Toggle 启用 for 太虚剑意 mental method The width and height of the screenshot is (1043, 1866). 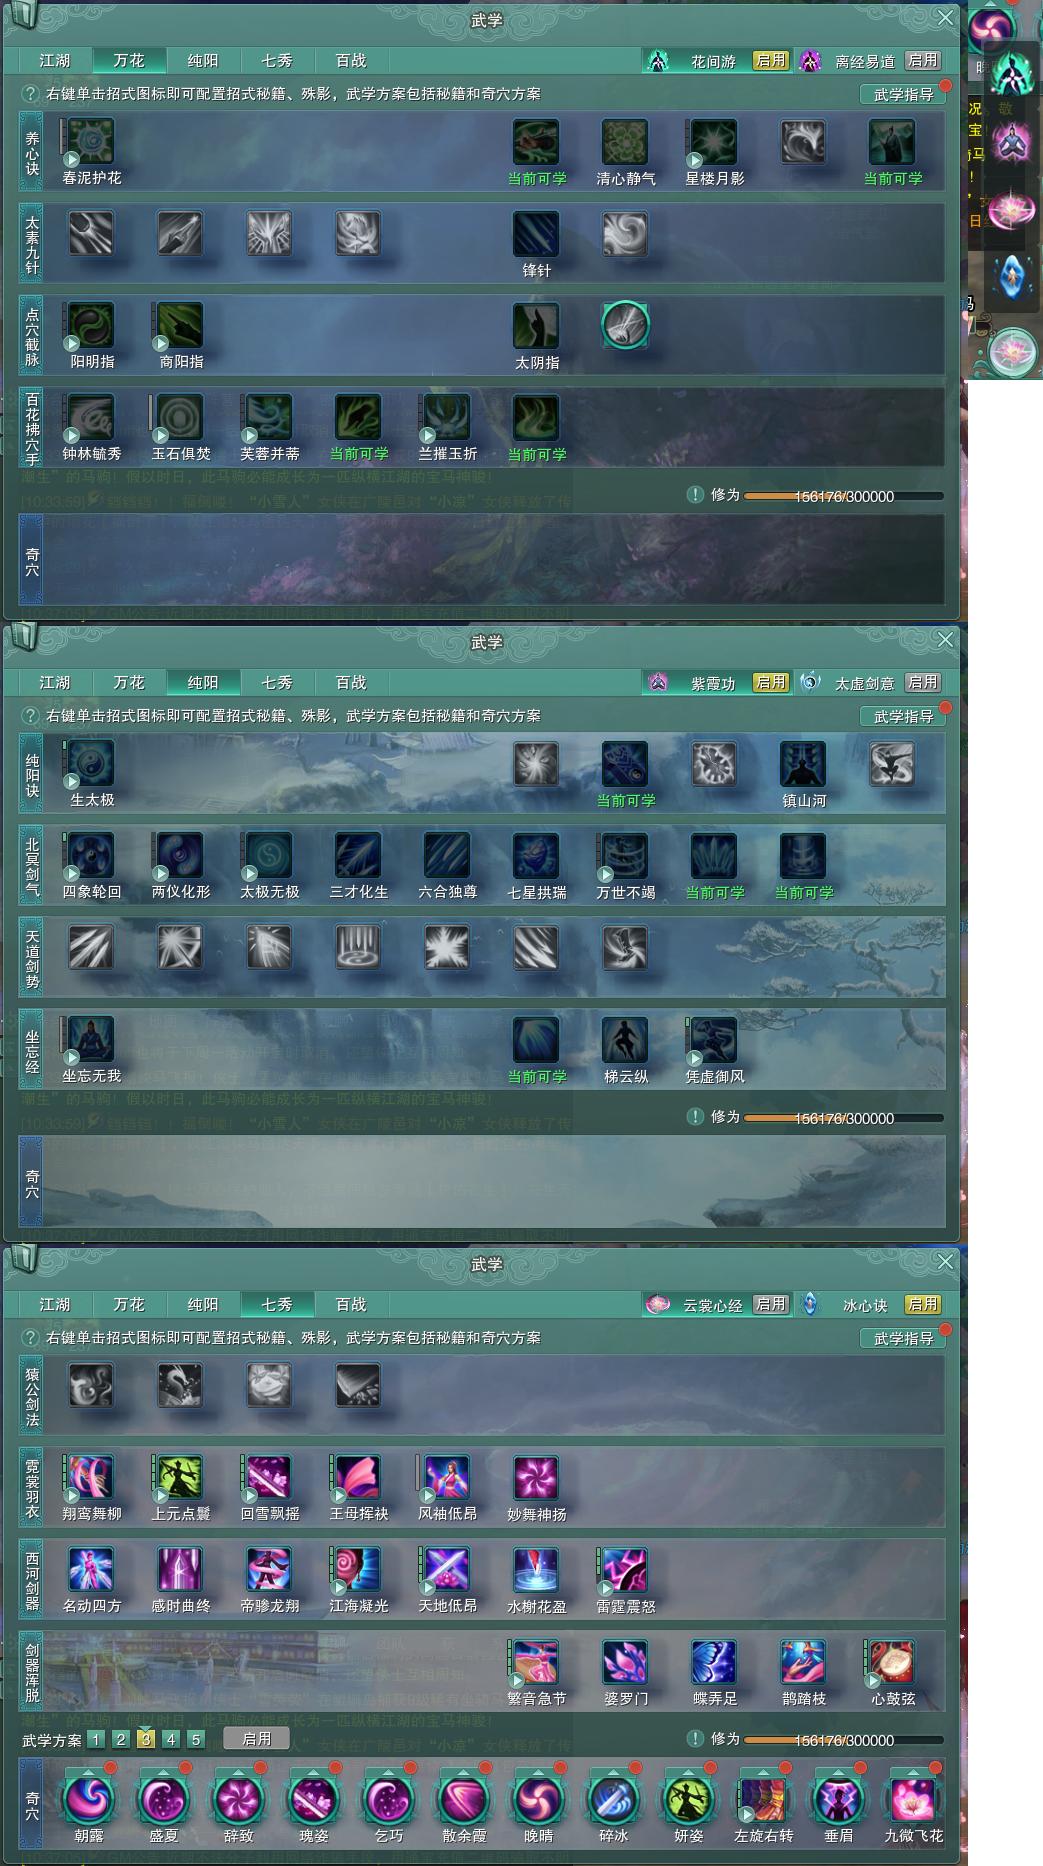922,682
